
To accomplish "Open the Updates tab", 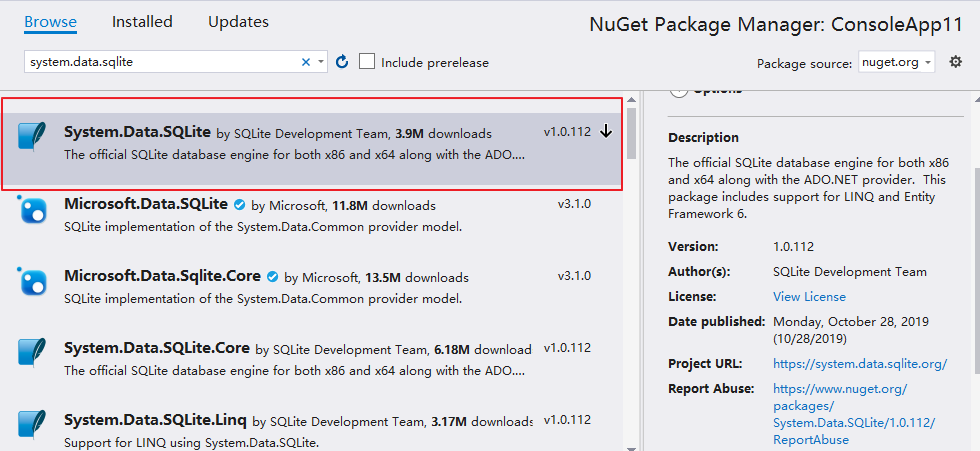I will [238, 22].
